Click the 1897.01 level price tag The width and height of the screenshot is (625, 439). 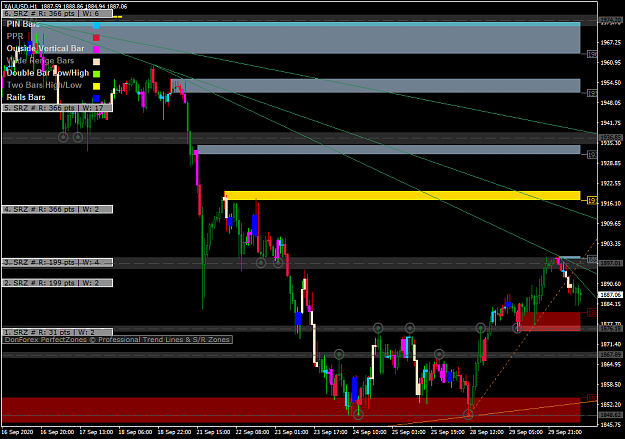click(x=610, y=263)
